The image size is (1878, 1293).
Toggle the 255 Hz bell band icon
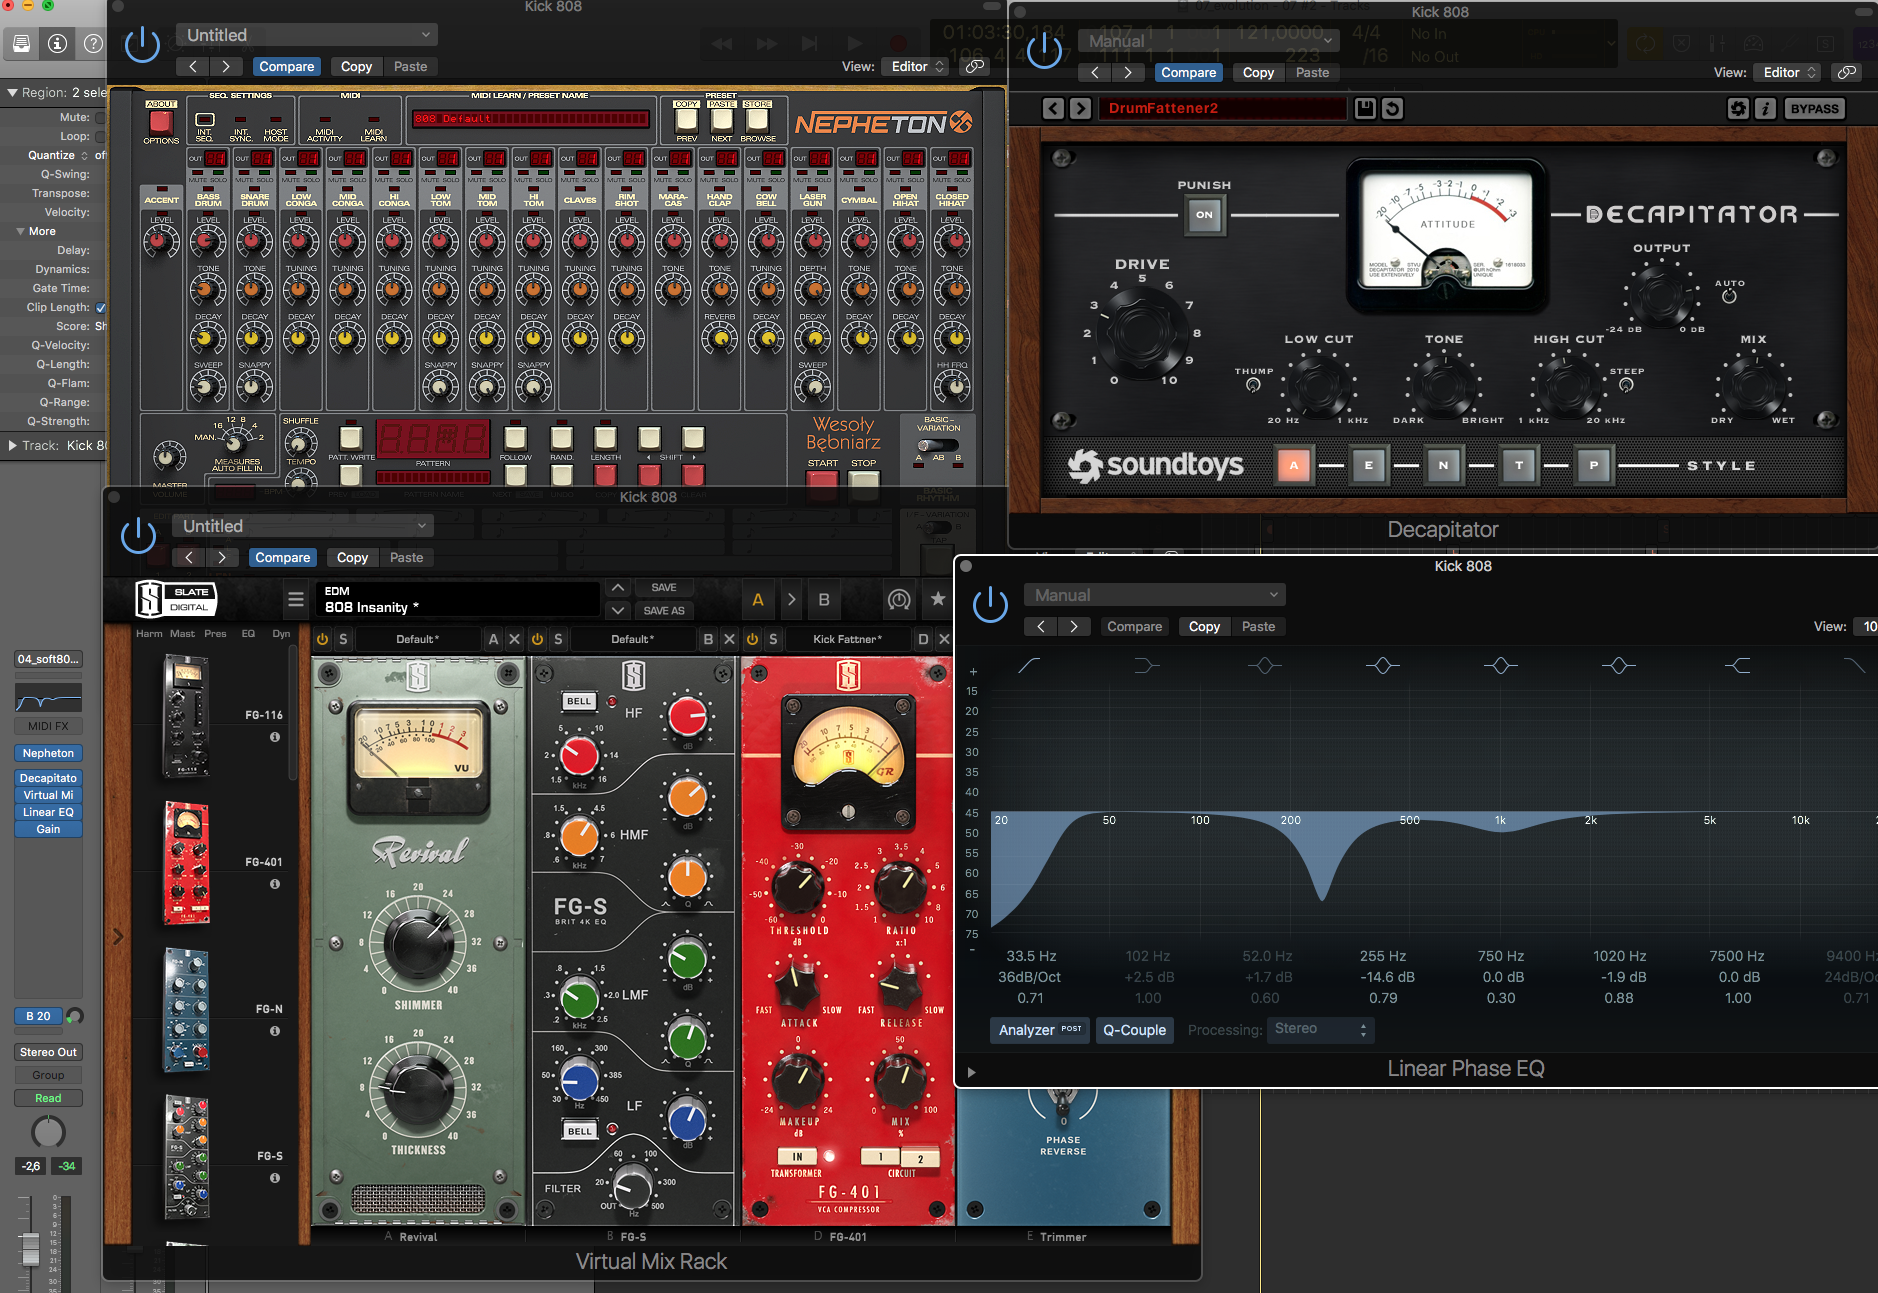(1383, 665)
